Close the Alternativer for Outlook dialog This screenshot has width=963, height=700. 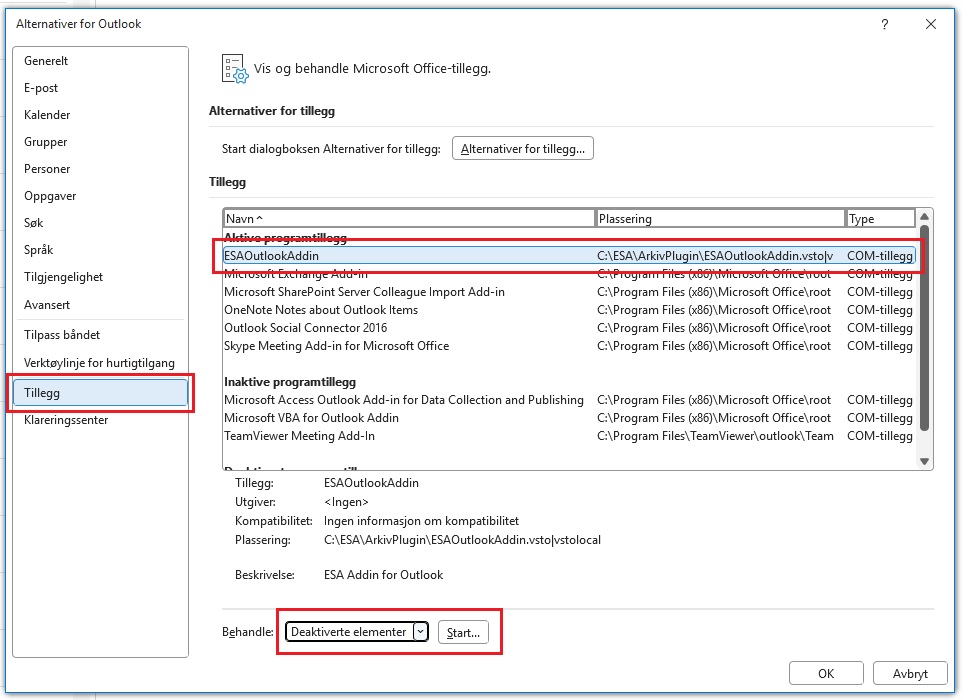[931, 24]
